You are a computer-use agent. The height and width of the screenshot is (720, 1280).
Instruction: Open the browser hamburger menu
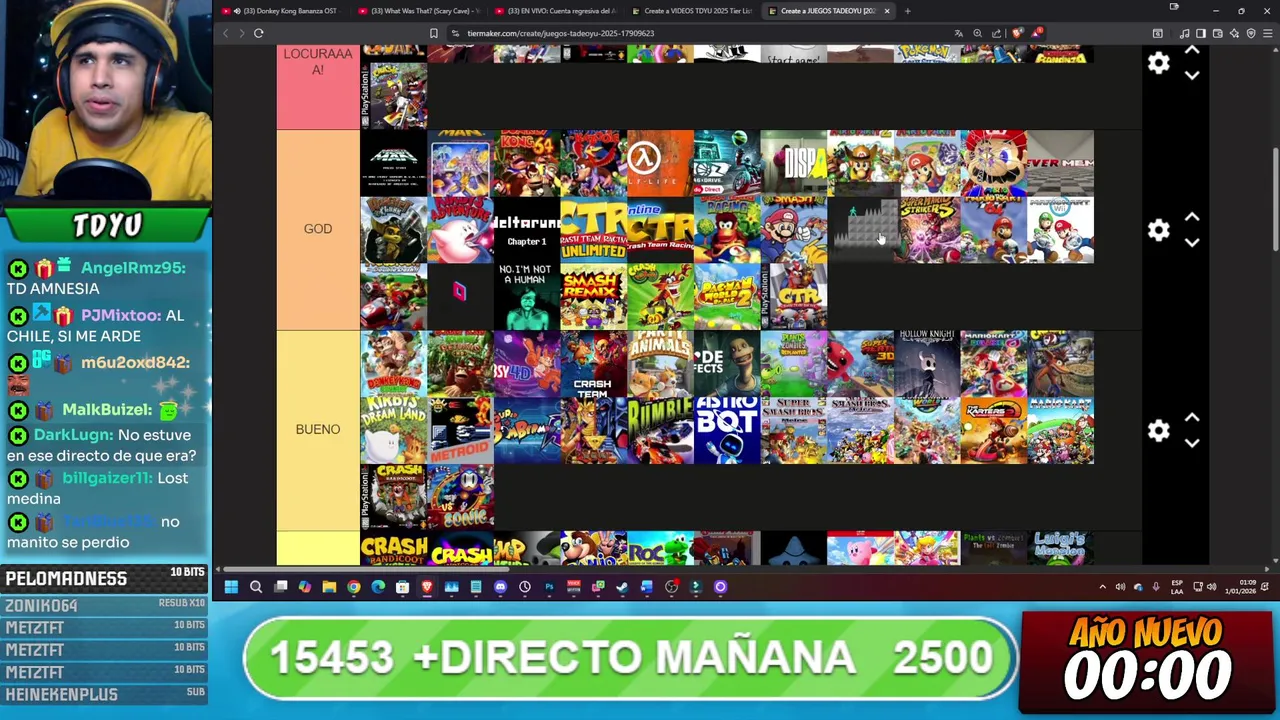(1267, 33)
